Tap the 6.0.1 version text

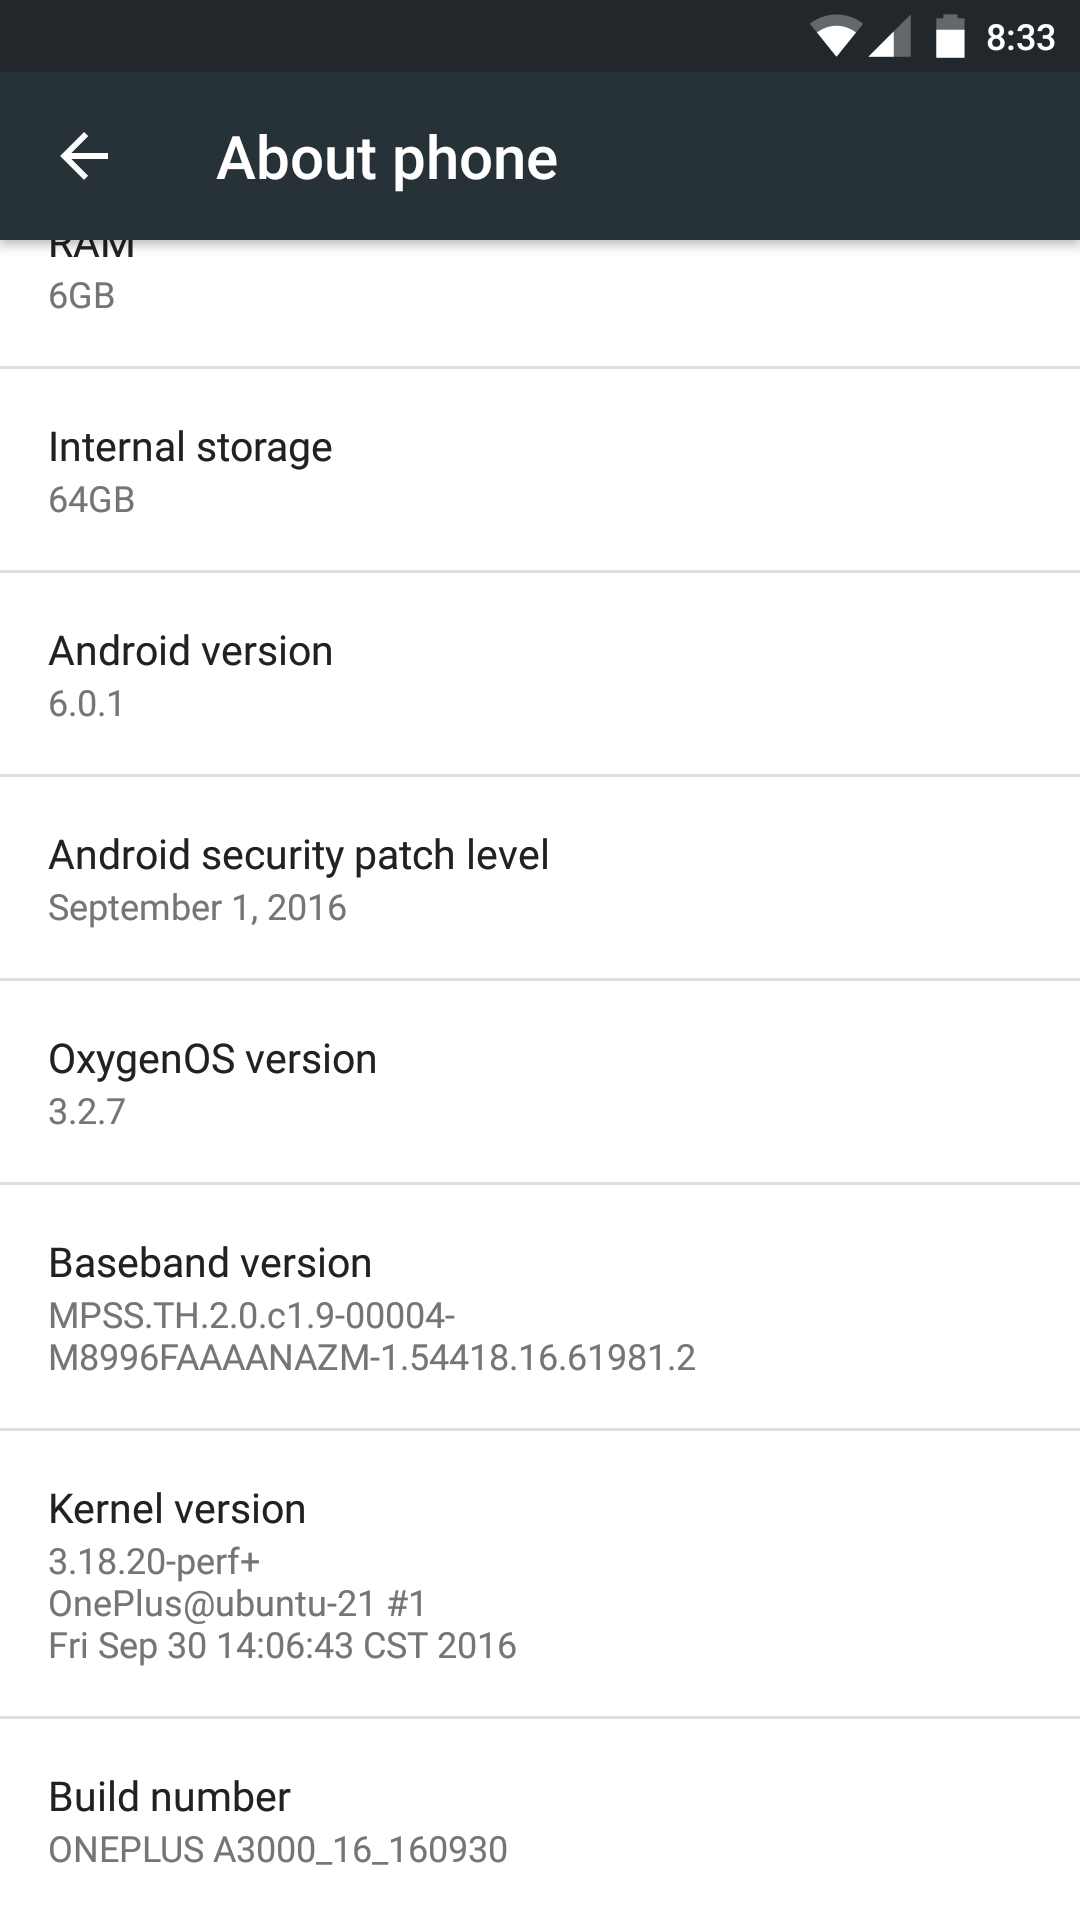point(86,703)
